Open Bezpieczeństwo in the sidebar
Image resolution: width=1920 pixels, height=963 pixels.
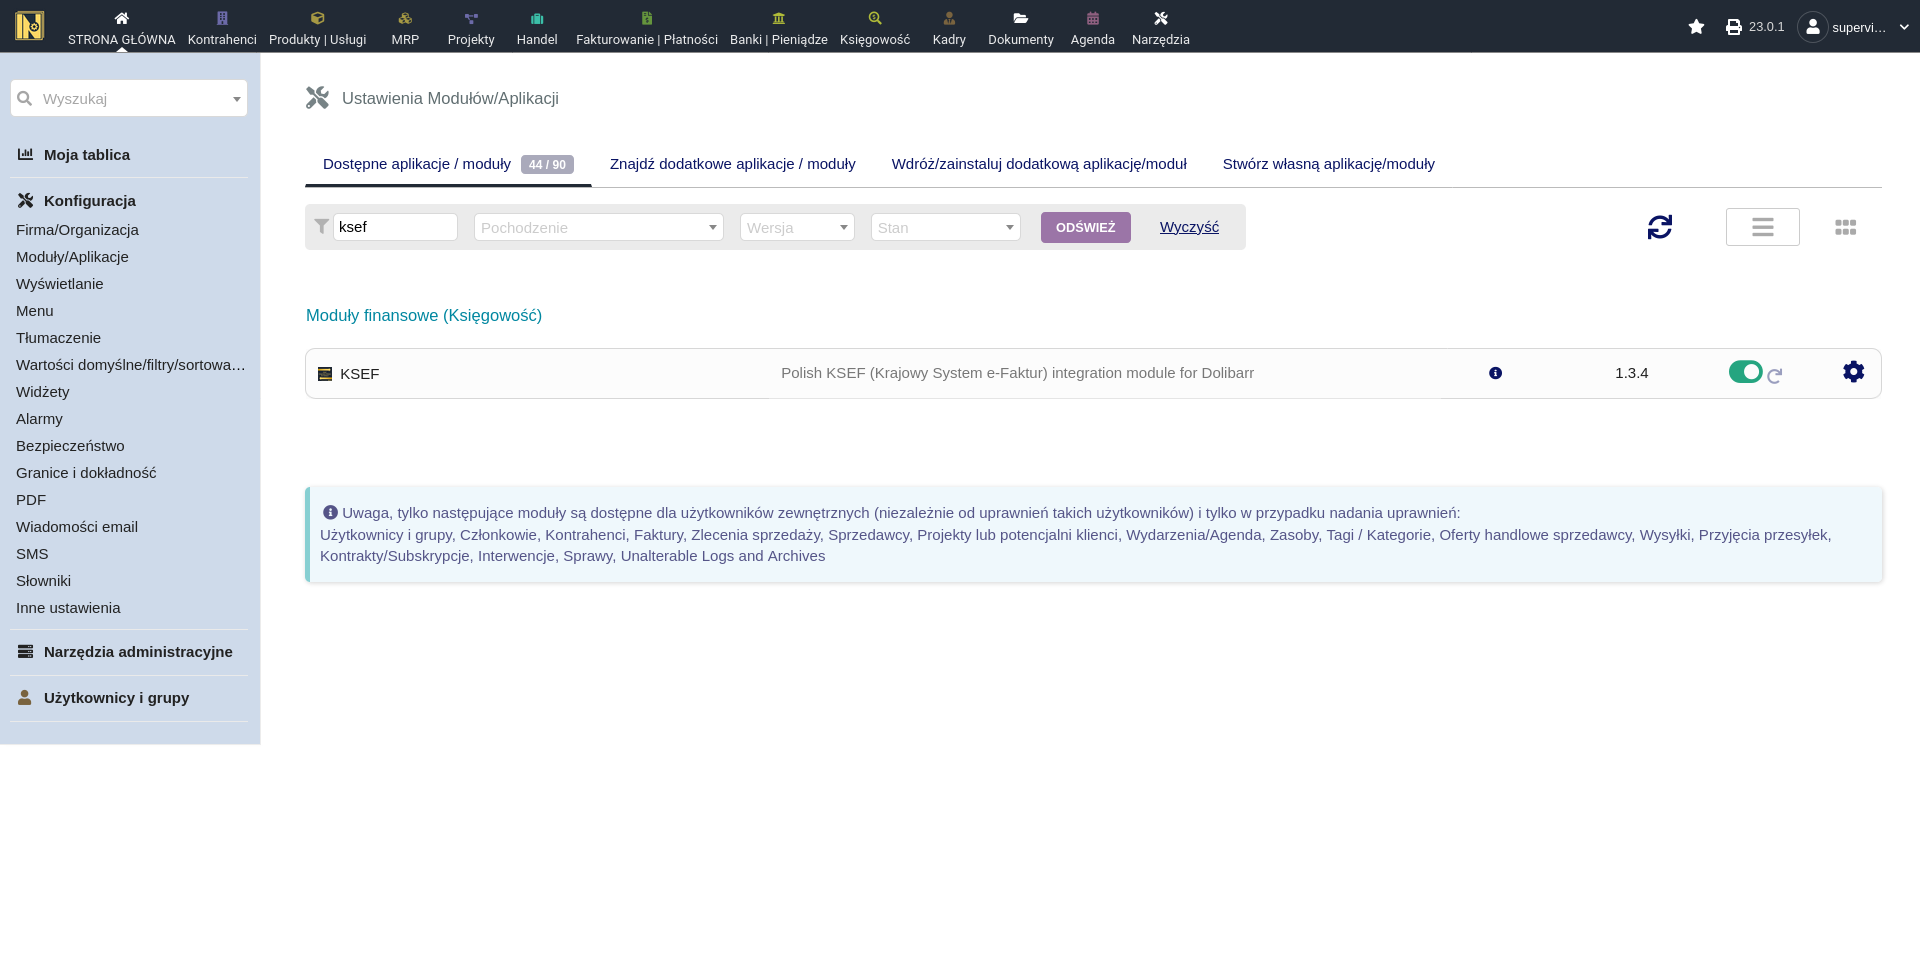[70, 446]
